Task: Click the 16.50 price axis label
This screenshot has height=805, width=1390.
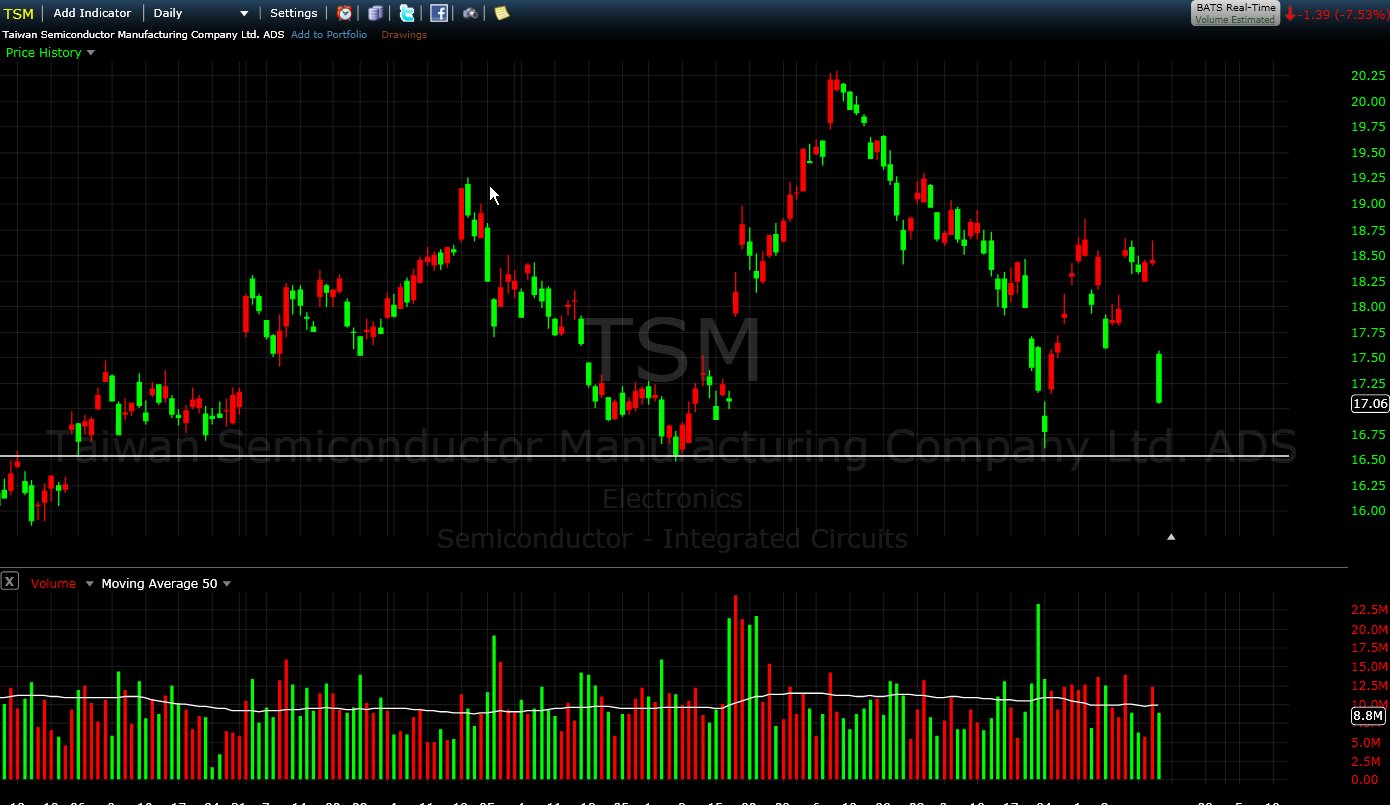Action: (x=1368, y=460)
